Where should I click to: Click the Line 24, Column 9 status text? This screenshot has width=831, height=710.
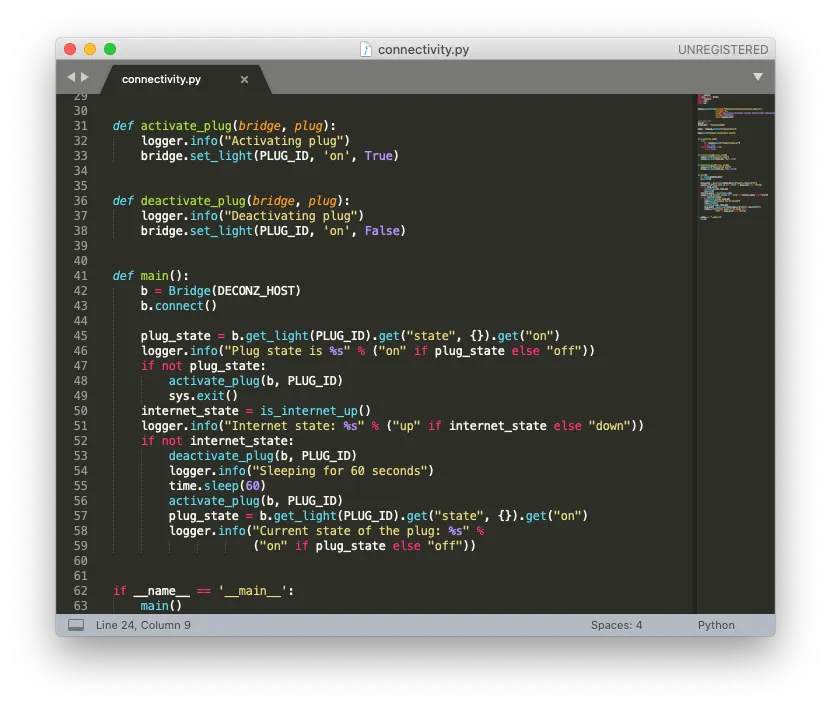click(x=143, y=625)
